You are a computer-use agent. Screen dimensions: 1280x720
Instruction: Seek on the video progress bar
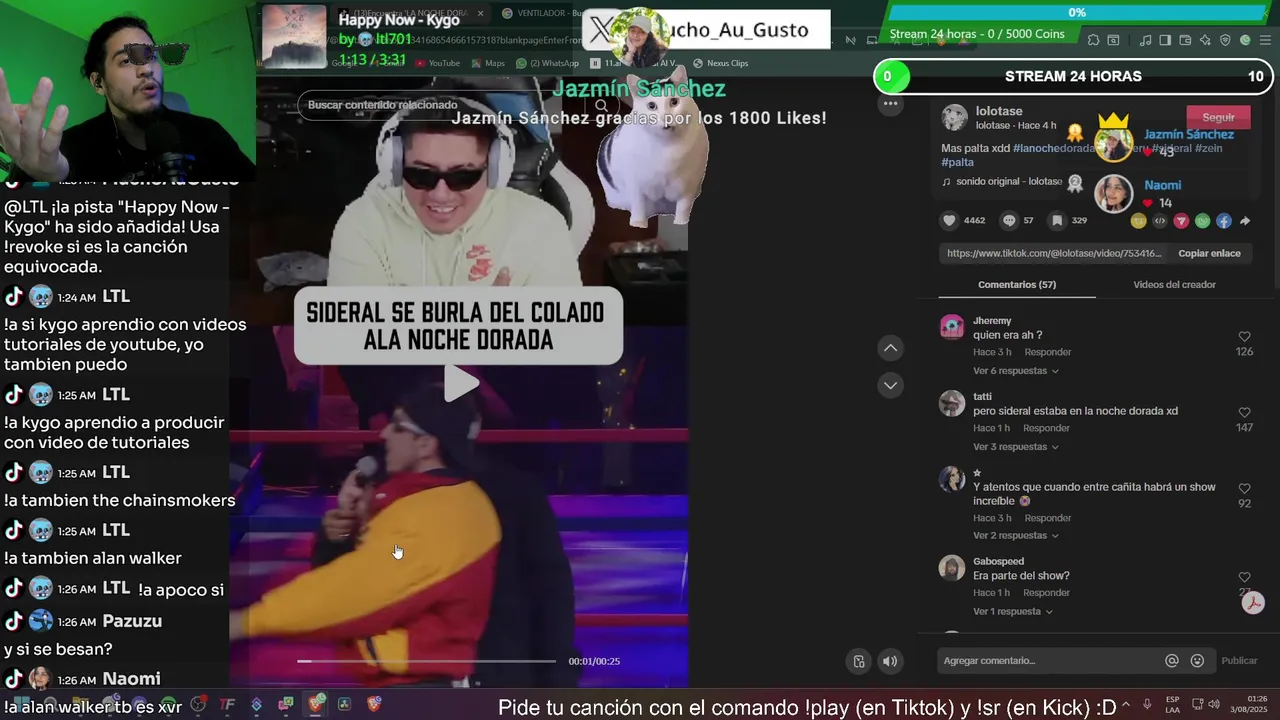426,661
